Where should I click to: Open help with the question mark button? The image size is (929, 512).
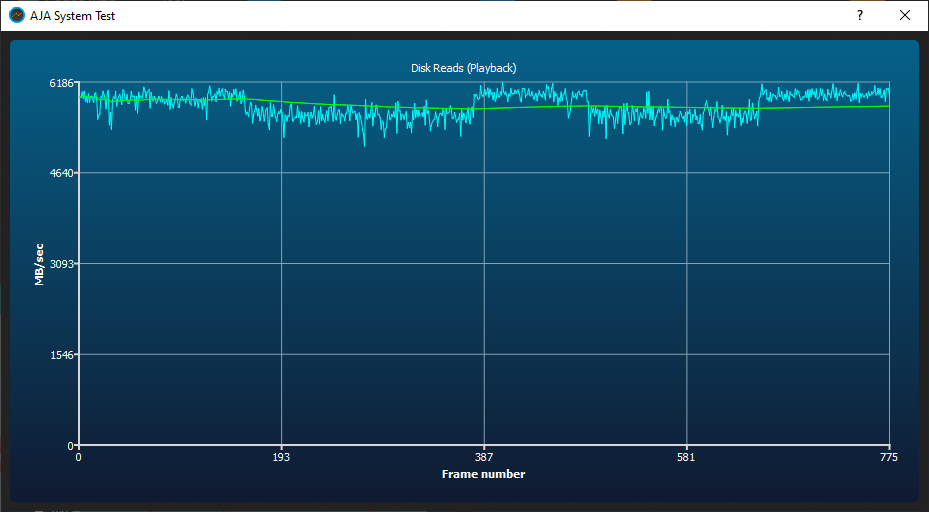pos(859,16)
